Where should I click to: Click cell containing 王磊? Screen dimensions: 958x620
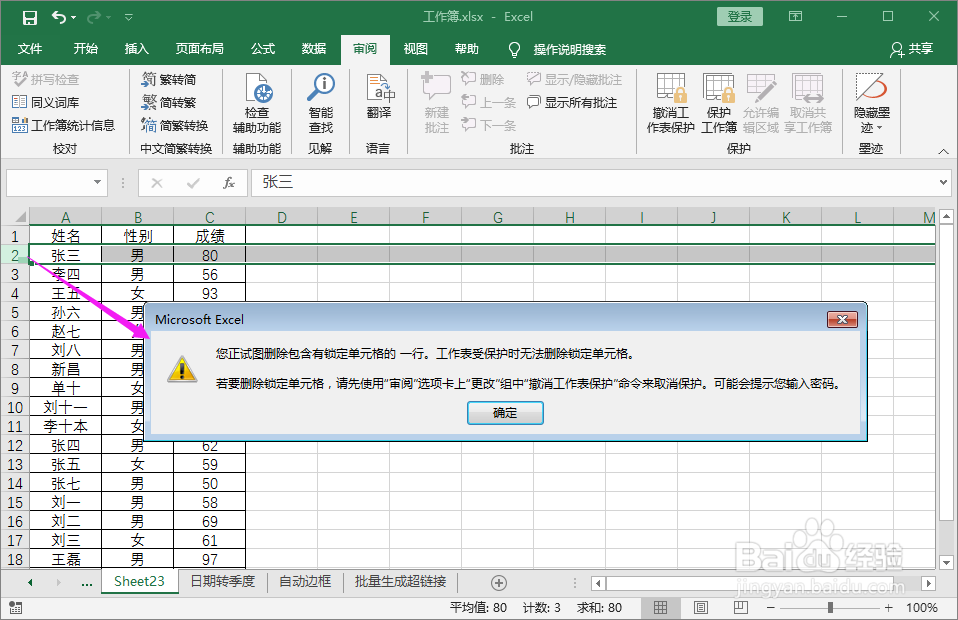pos(65,559)
